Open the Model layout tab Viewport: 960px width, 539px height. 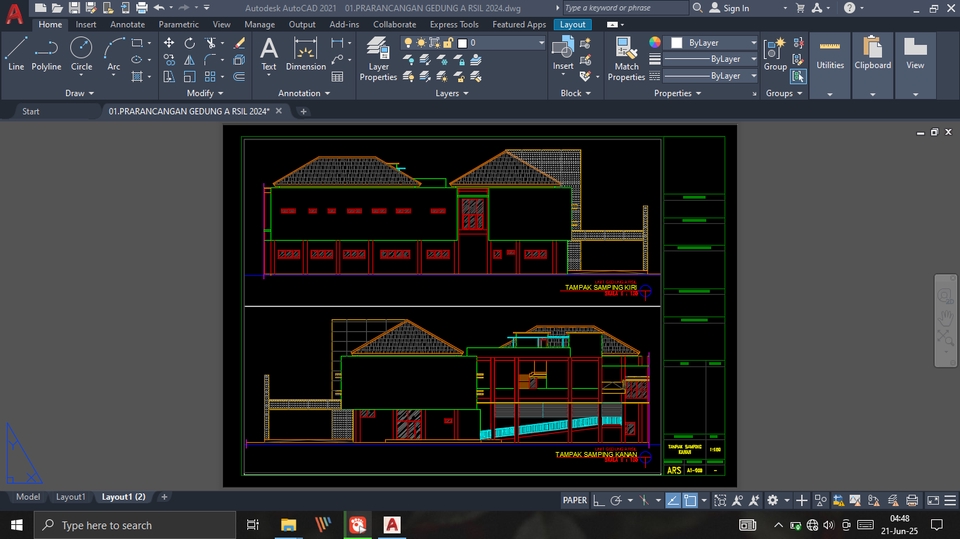[28, 497]
